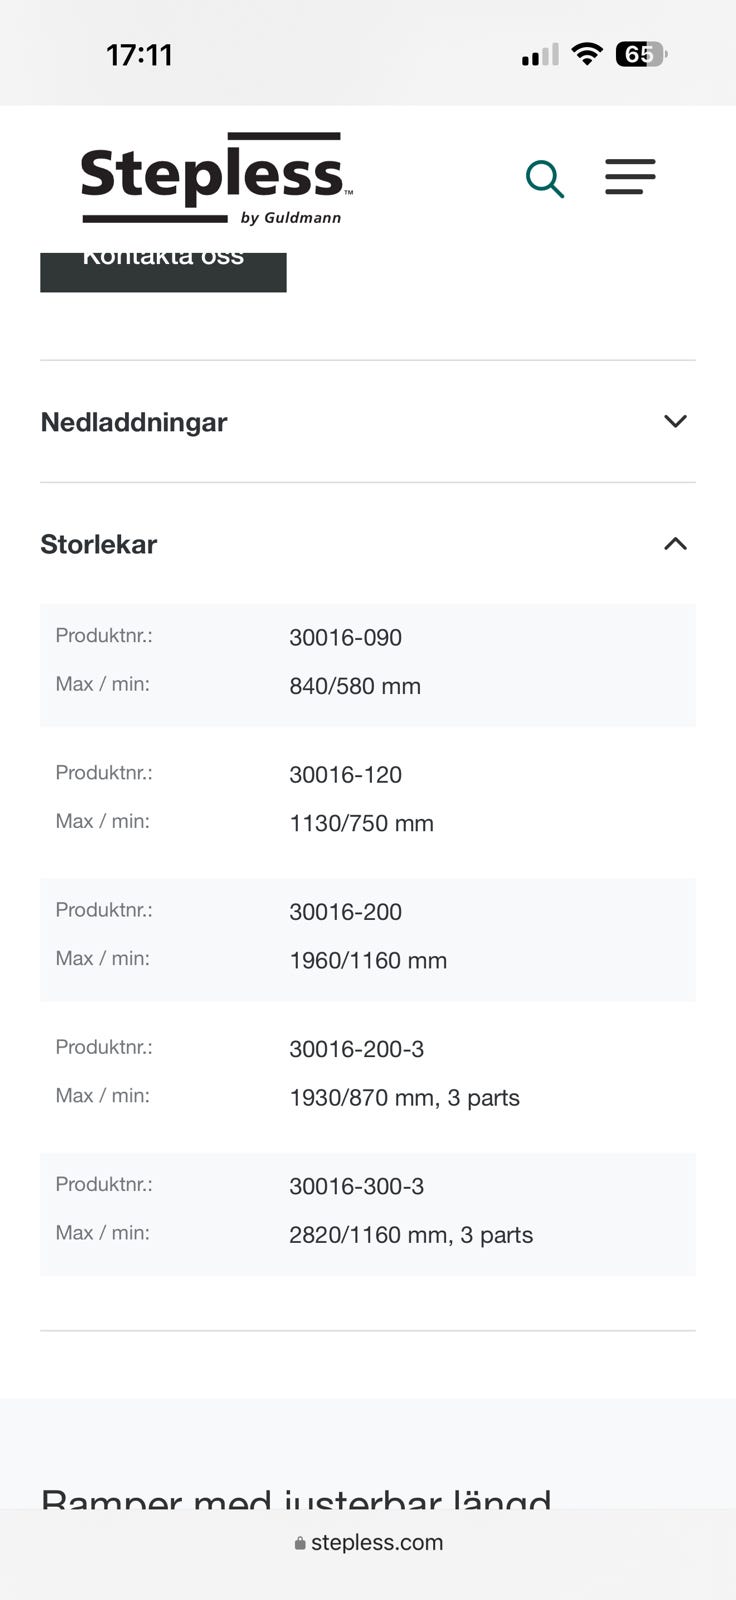Tap the 17:11 clock

coord(139,54)
